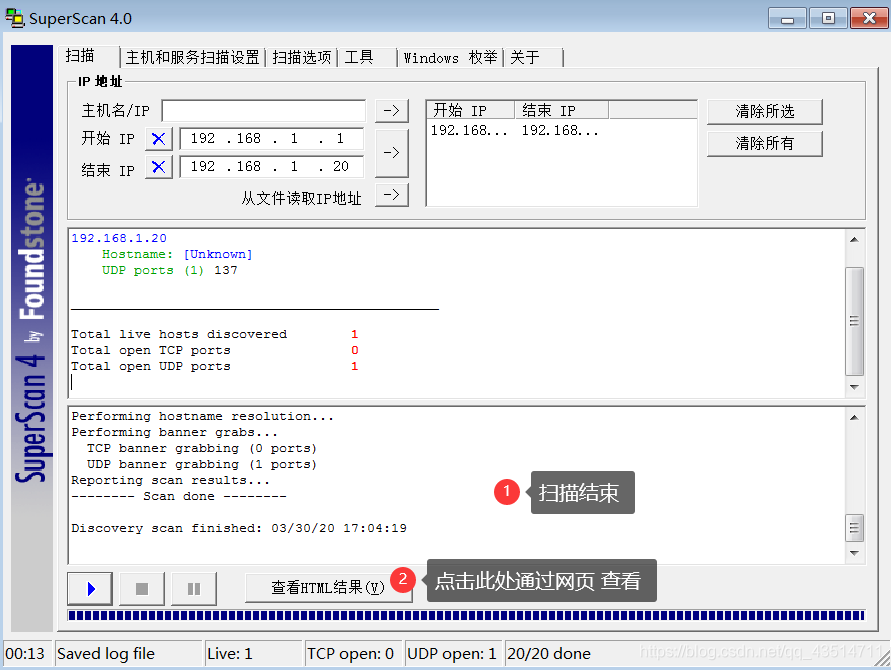Viewport: 891px width, 670px height.
Task: Clear the start IP with its X button
Action: 159,139
